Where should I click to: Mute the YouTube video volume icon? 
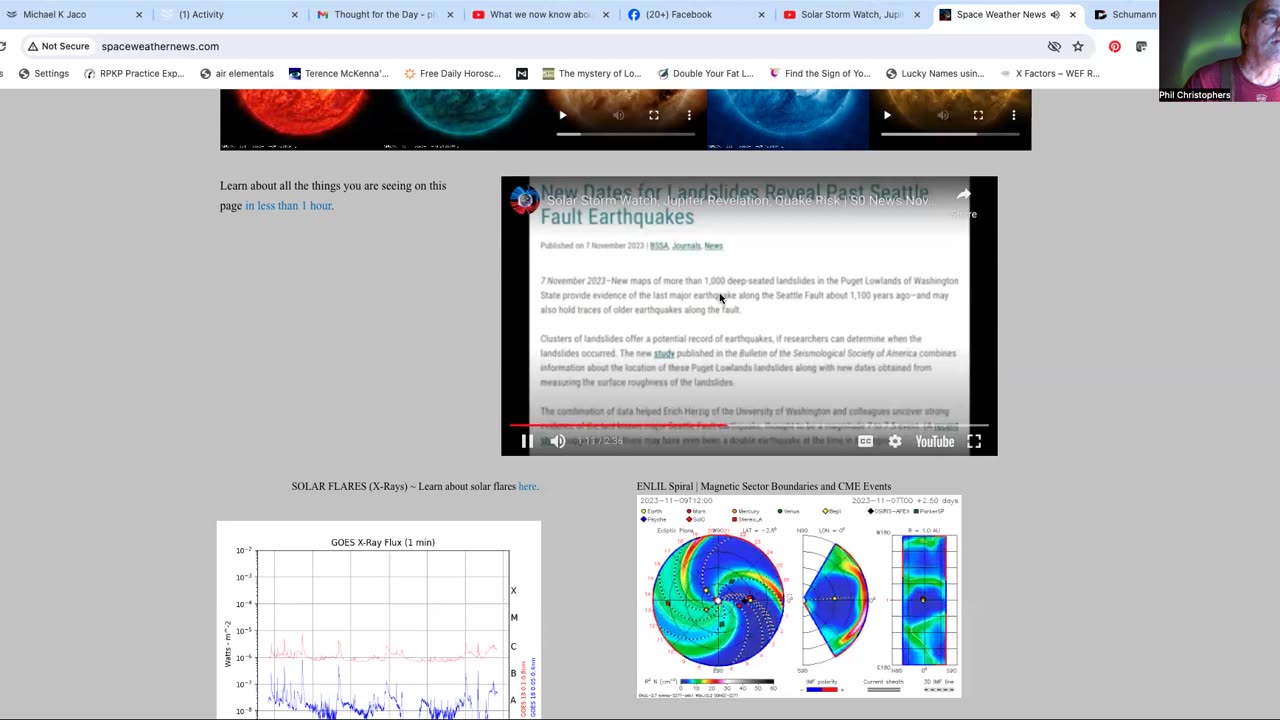558,441
